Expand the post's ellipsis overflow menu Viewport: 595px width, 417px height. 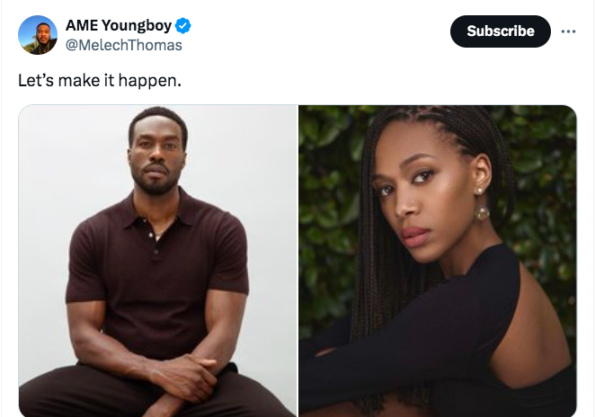568,31
